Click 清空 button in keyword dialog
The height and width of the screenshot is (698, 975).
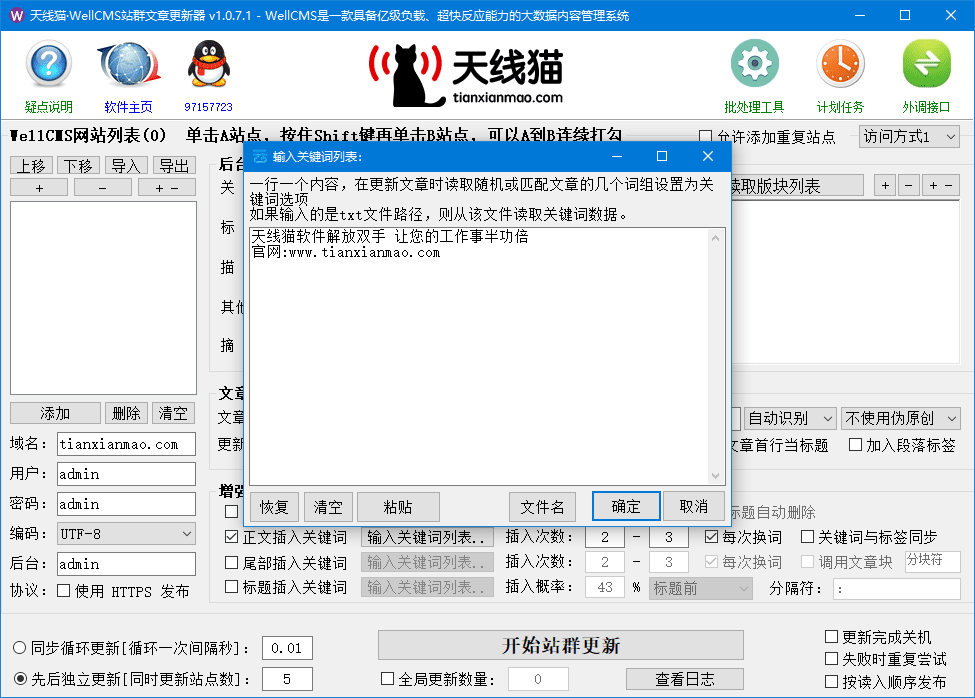point(328,507)
